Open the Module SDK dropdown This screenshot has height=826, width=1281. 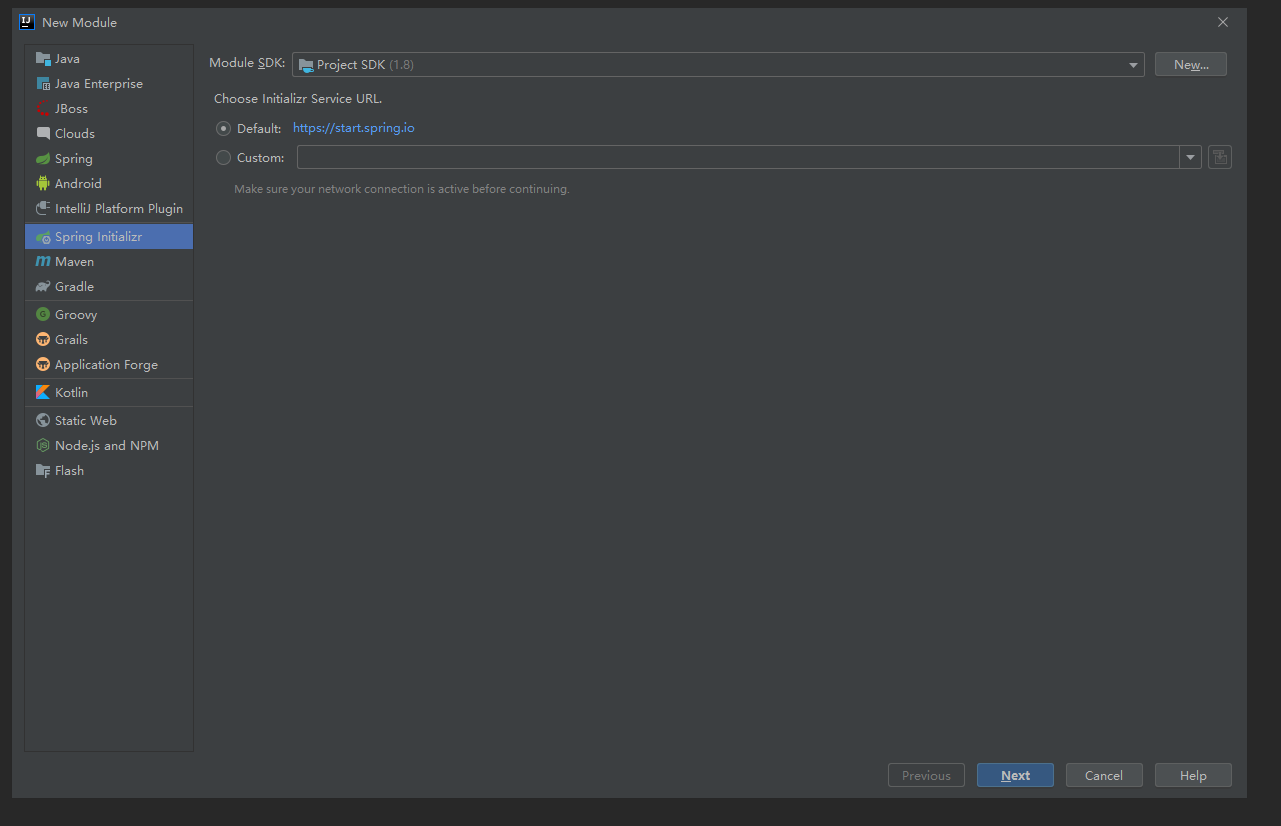tap(718, 65)
